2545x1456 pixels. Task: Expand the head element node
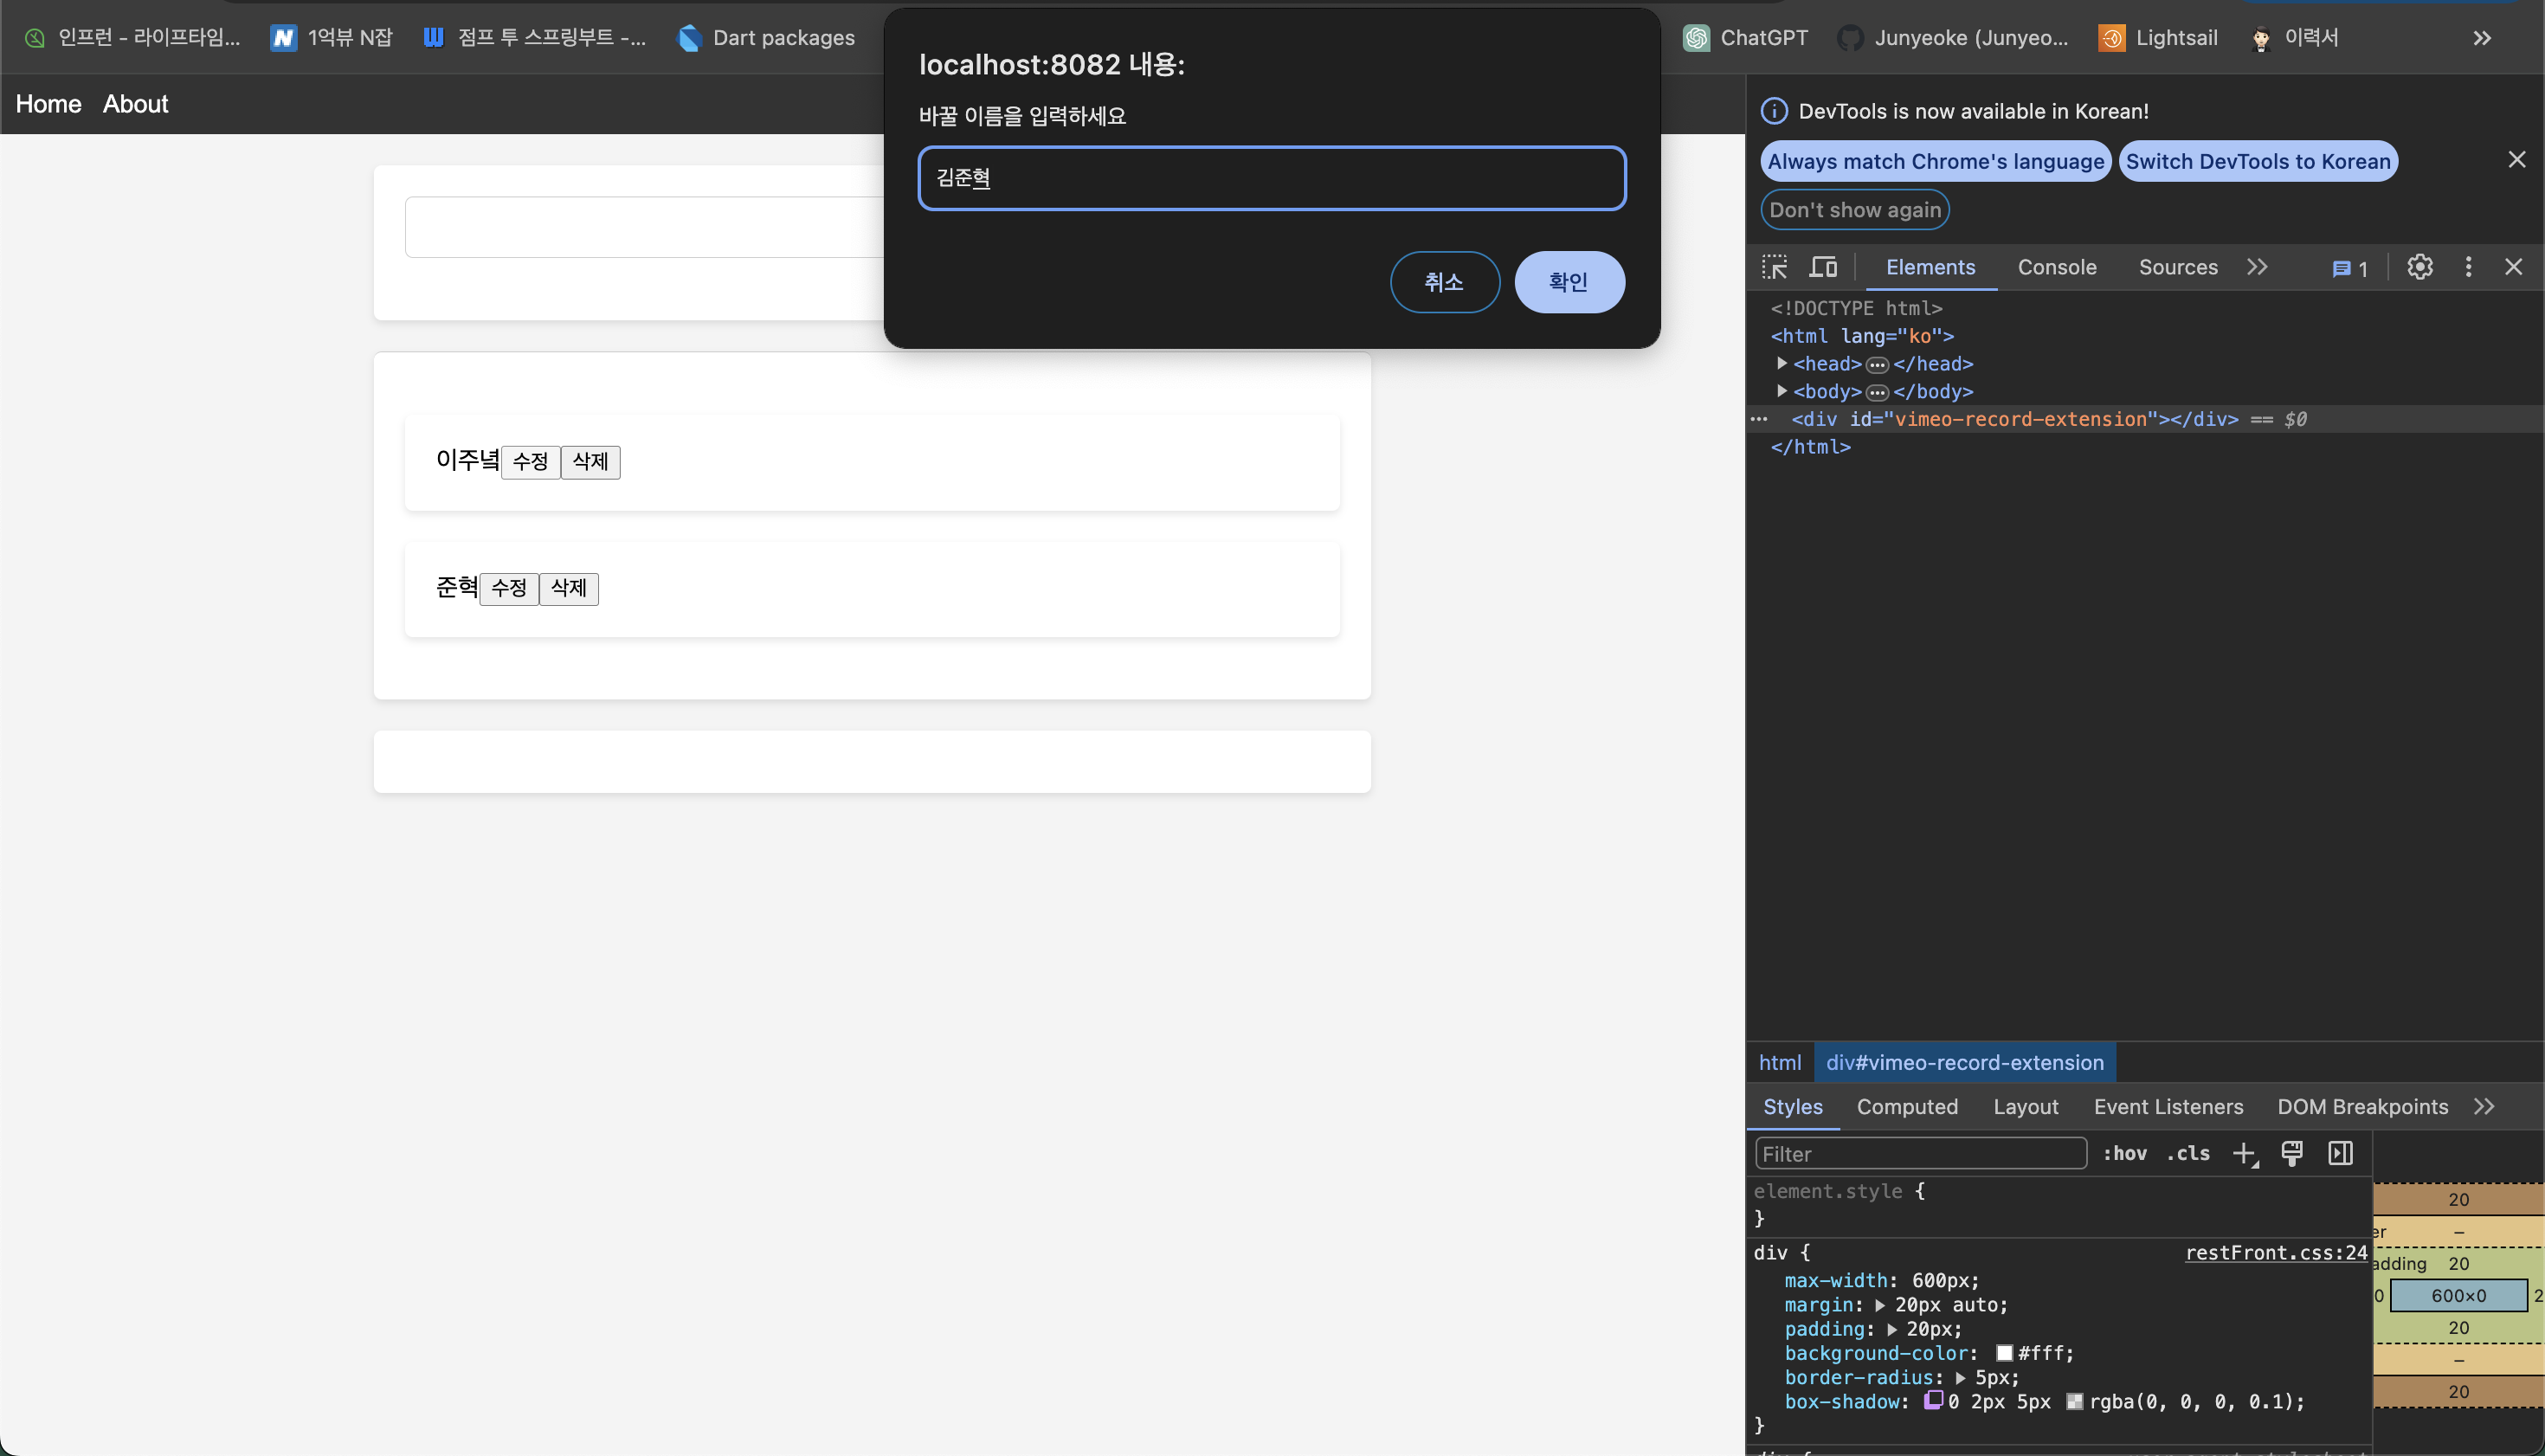click(x=1782, y=363)
